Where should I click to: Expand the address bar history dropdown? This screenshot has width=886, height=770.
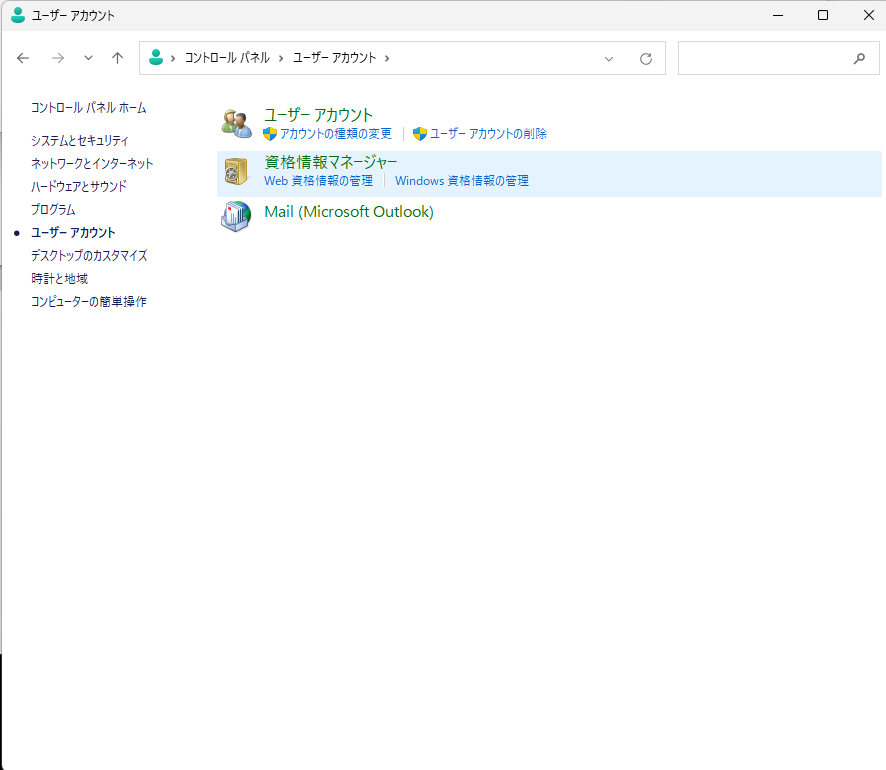(x=609, y=59)
